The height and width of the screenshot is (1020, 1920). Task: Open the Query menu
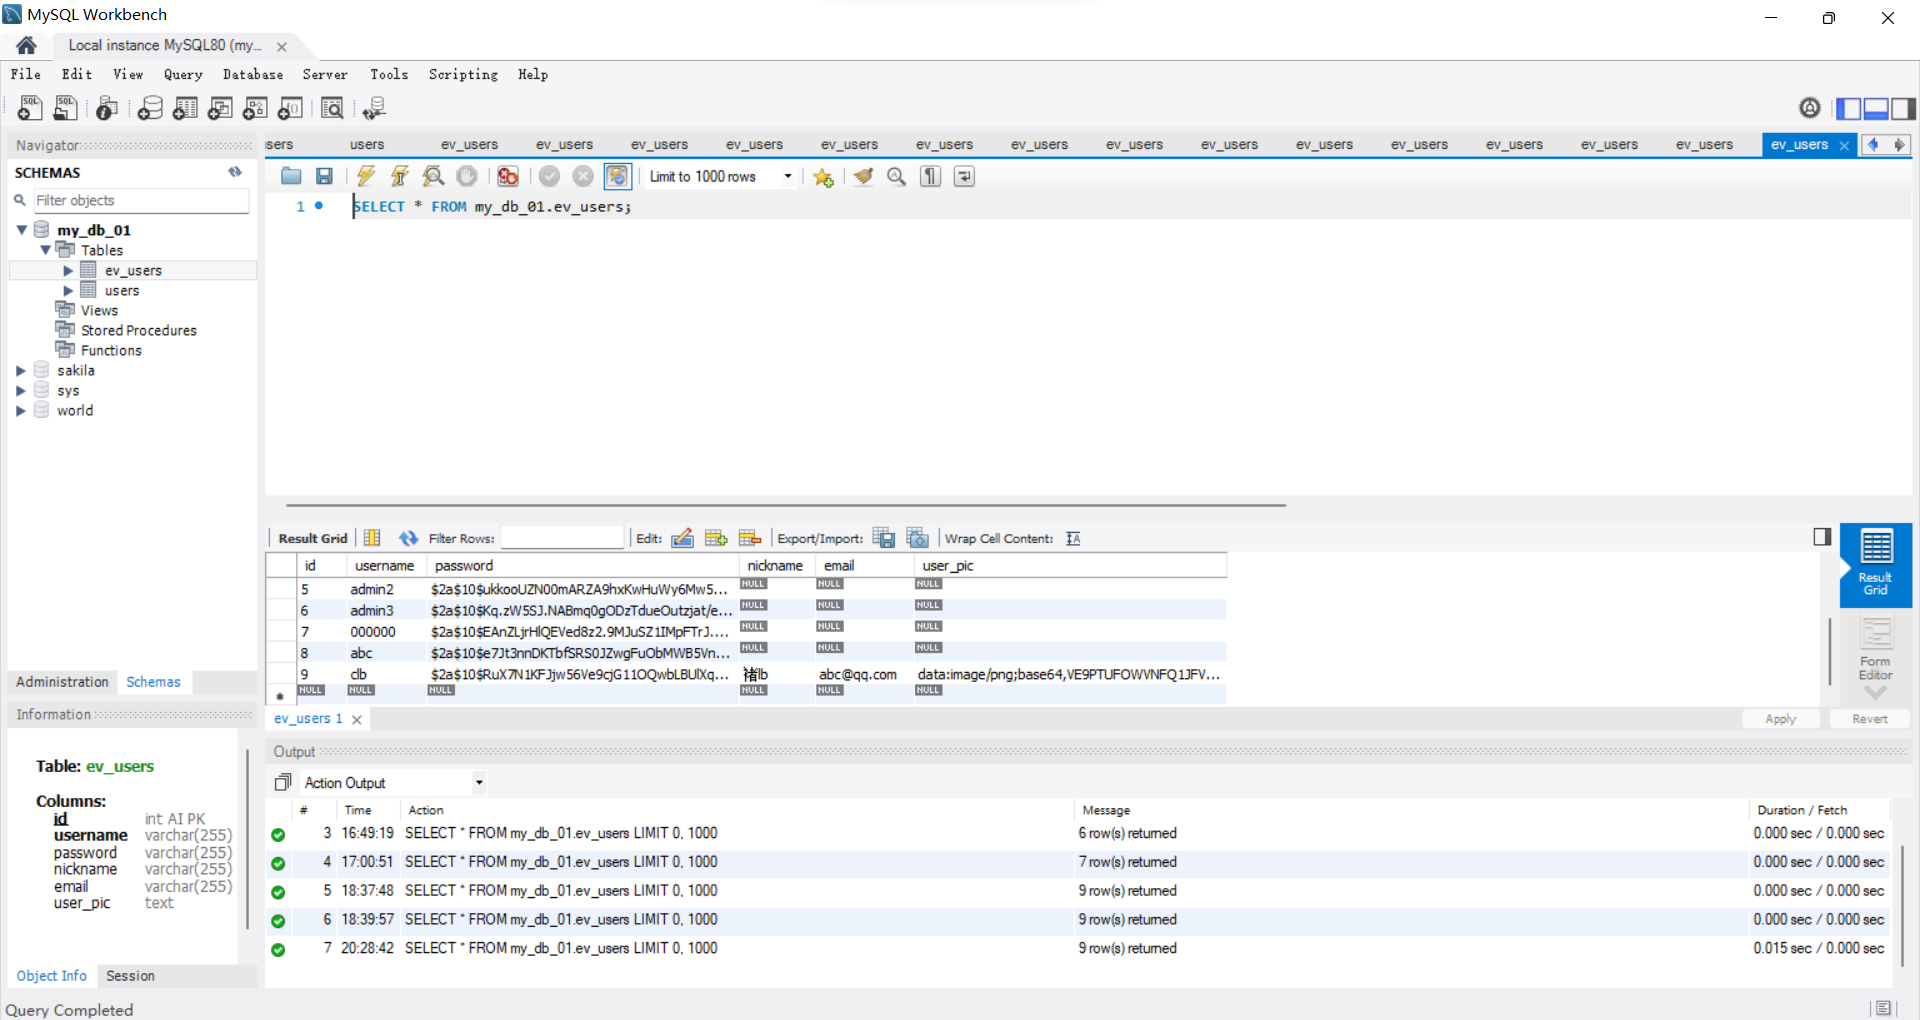pyautogui.click(x=183, y=74)
